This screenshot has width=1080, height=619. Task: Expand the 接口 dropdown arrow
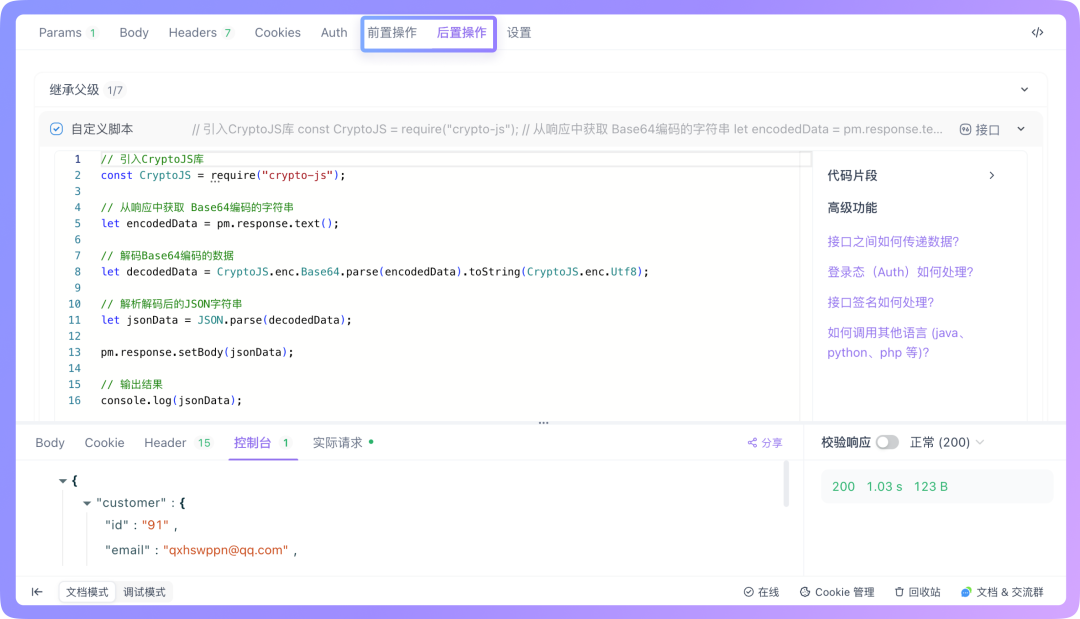1021,129
